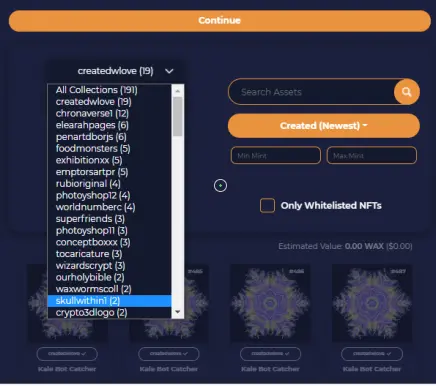The image size is (436, 386).
Task: Open the third Kale Bot Catcher thumbnail
Action: tap(270, 303)
